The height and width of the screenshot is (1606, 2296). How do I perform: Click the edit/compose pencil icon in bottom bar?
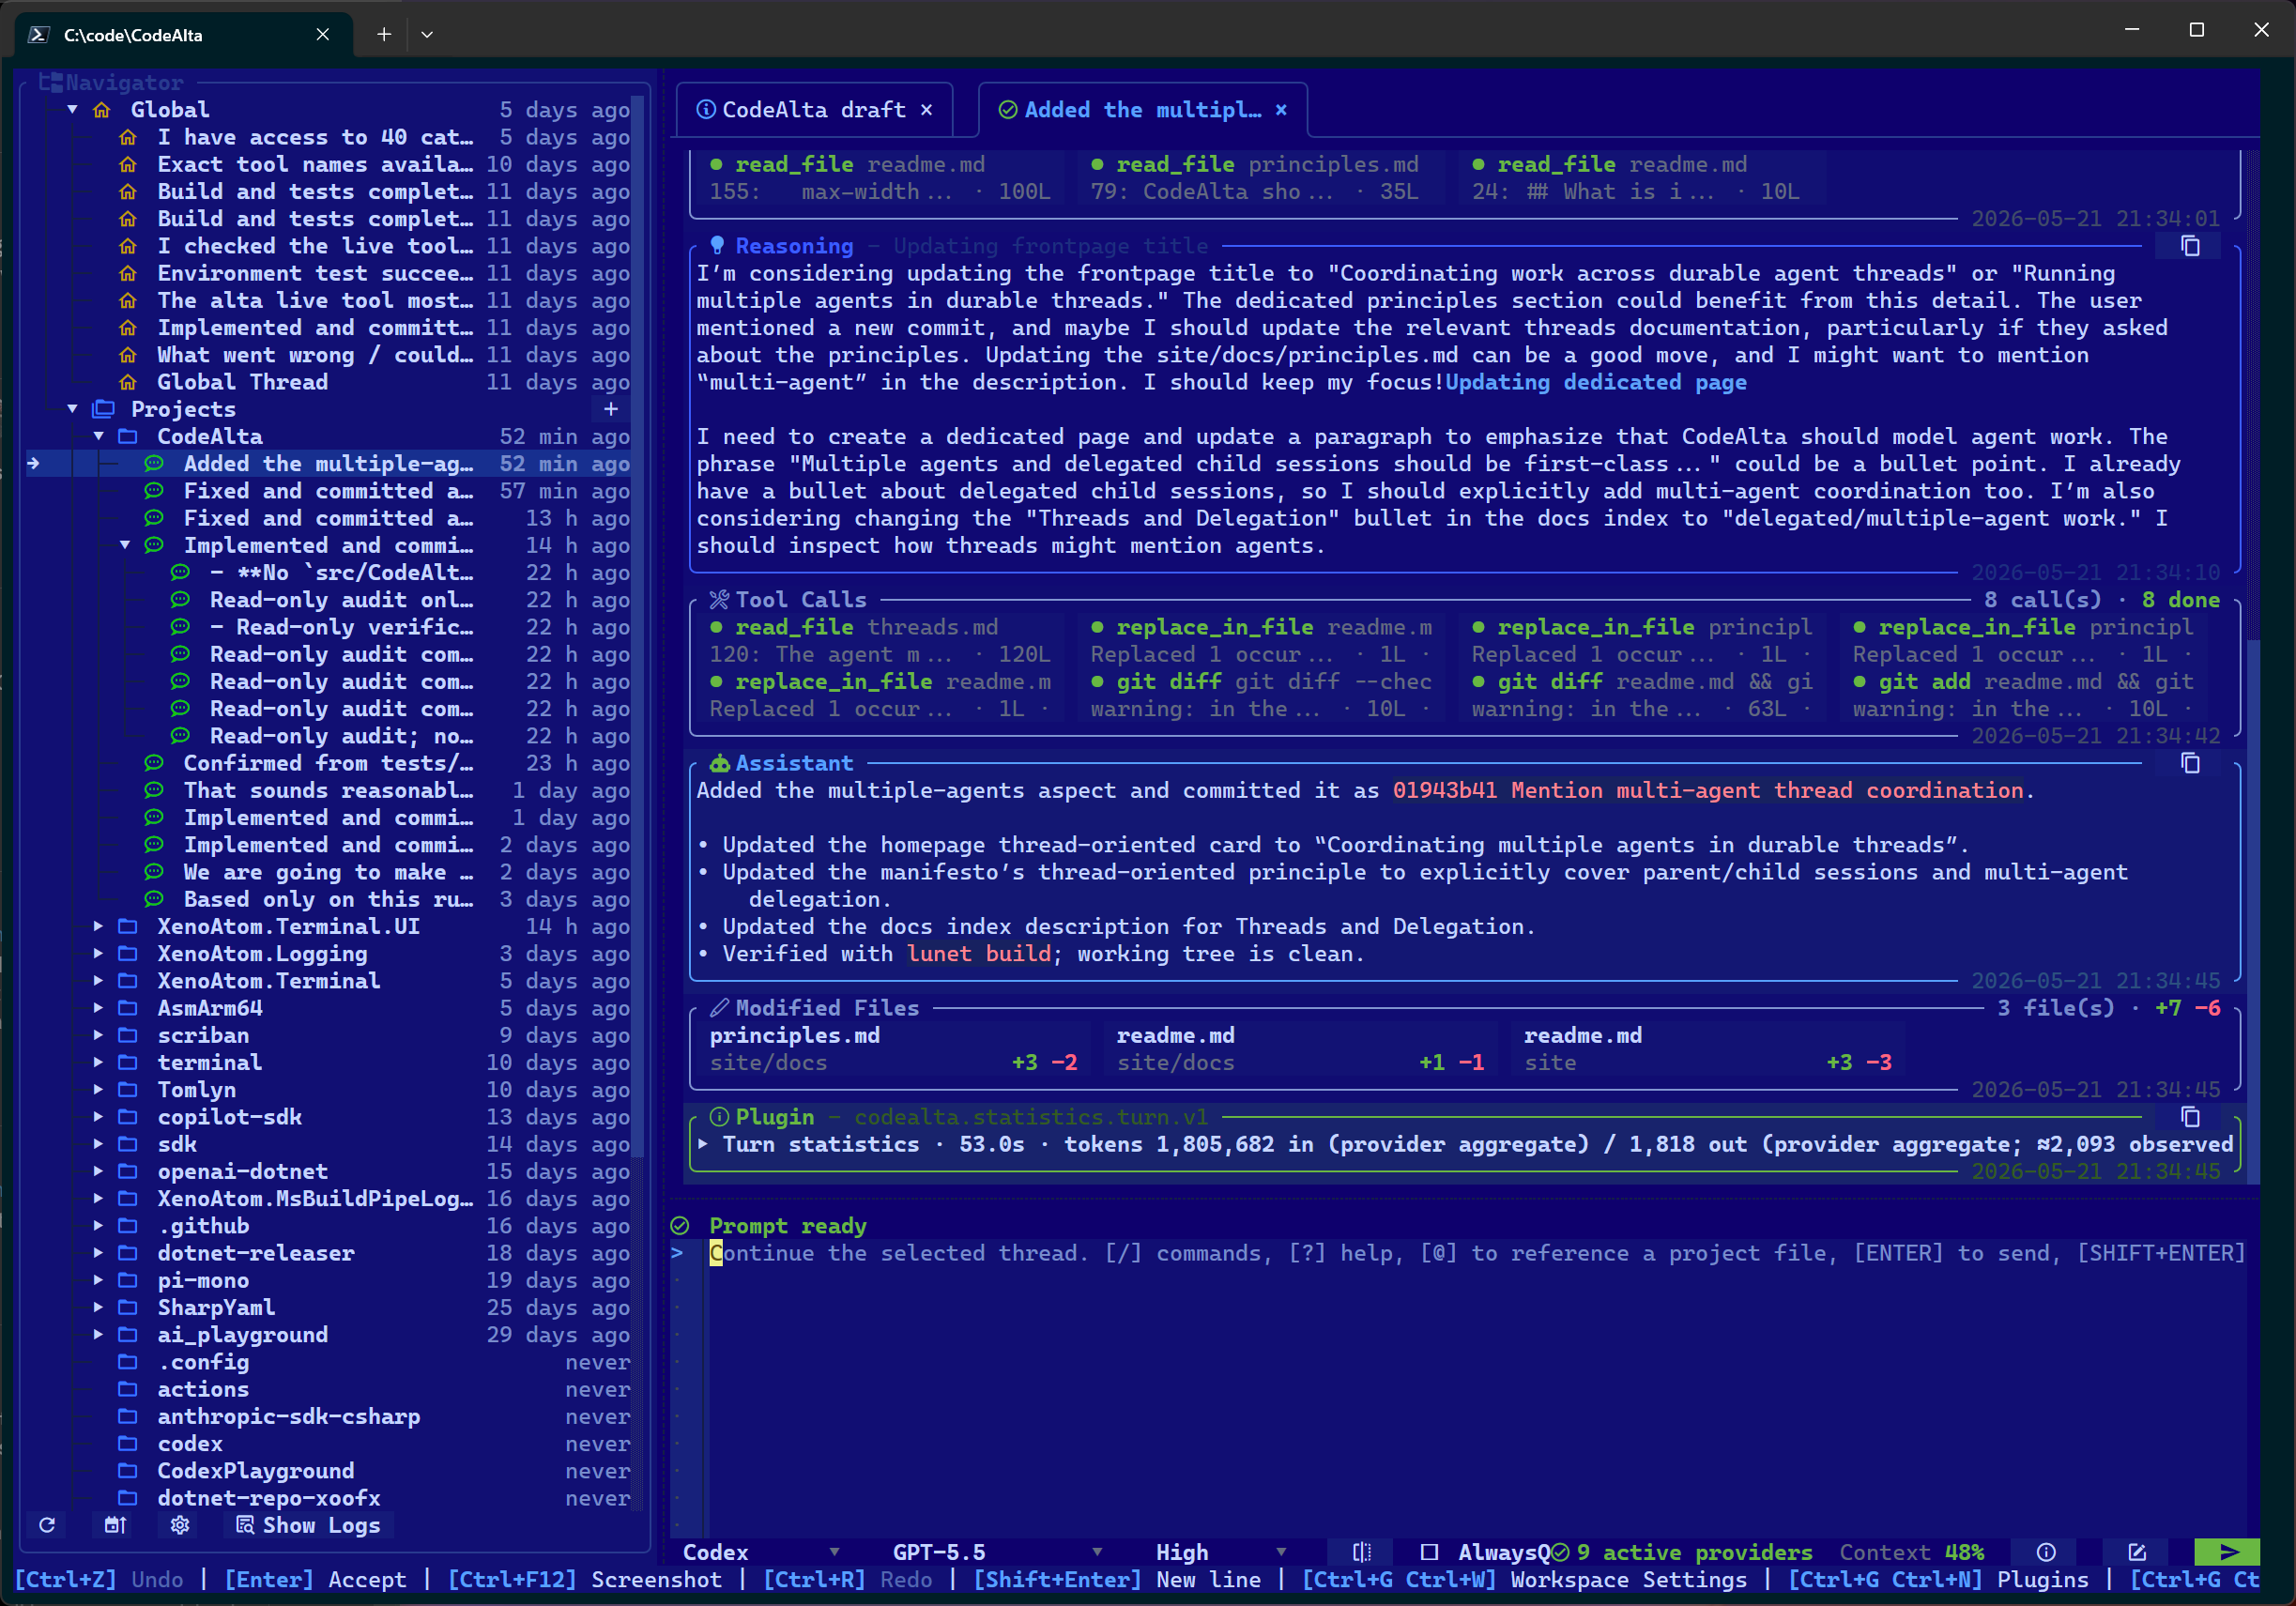[2137, 1551]
